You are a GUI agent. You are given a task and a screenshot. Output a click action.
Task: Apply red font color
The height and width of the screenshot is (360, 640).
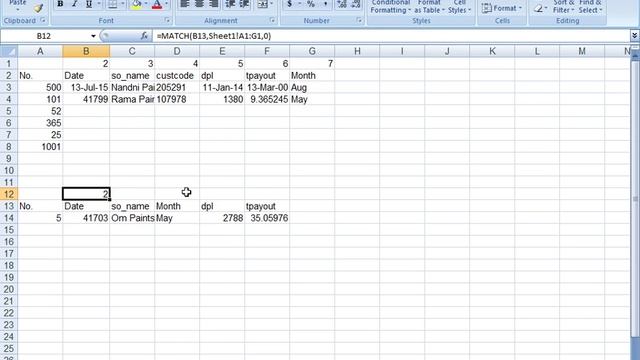click(157, 4)
